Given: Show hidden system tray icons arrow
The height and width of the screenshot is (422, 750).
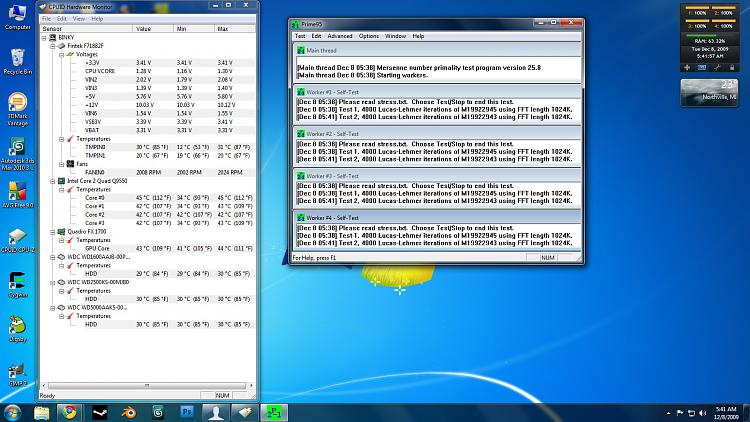Looking at the screenshot, I should click(668, 413).
